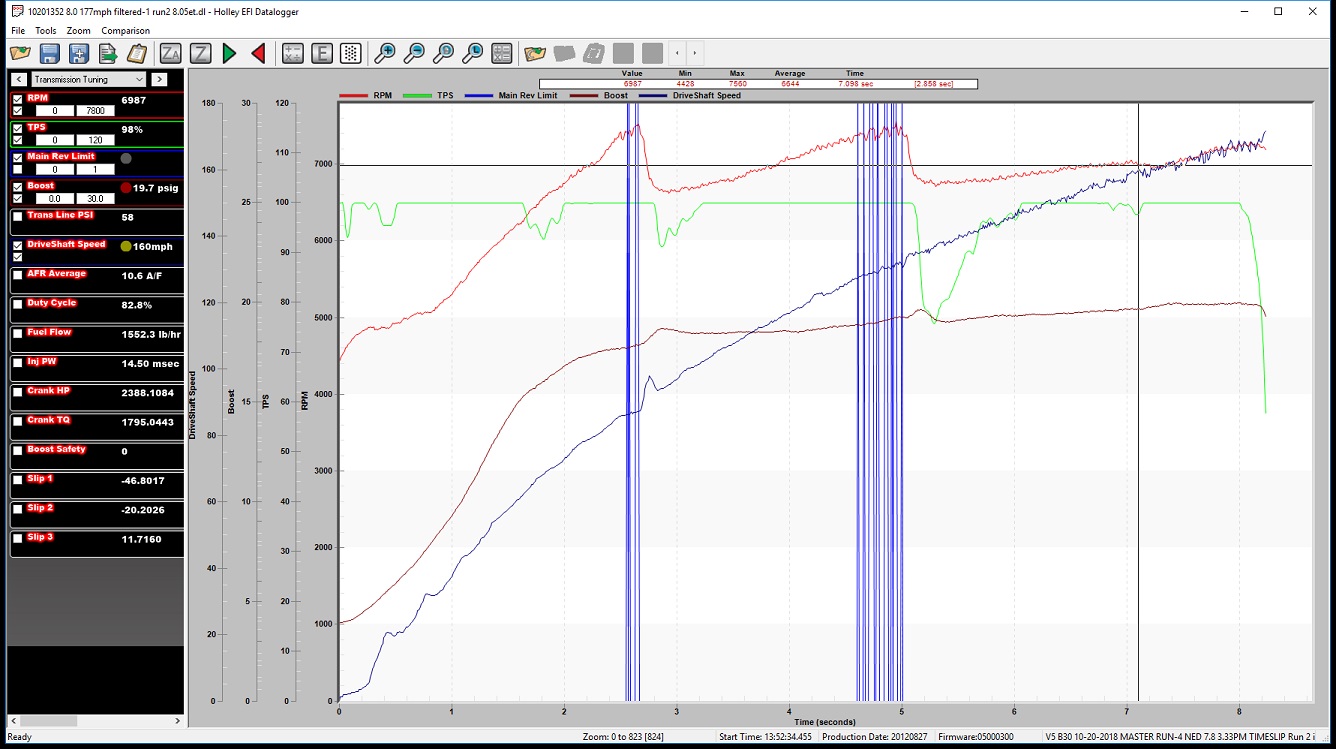Go to next channel group with right arrow
This screenshot has height=749, width=1336.
pos(159,79)
